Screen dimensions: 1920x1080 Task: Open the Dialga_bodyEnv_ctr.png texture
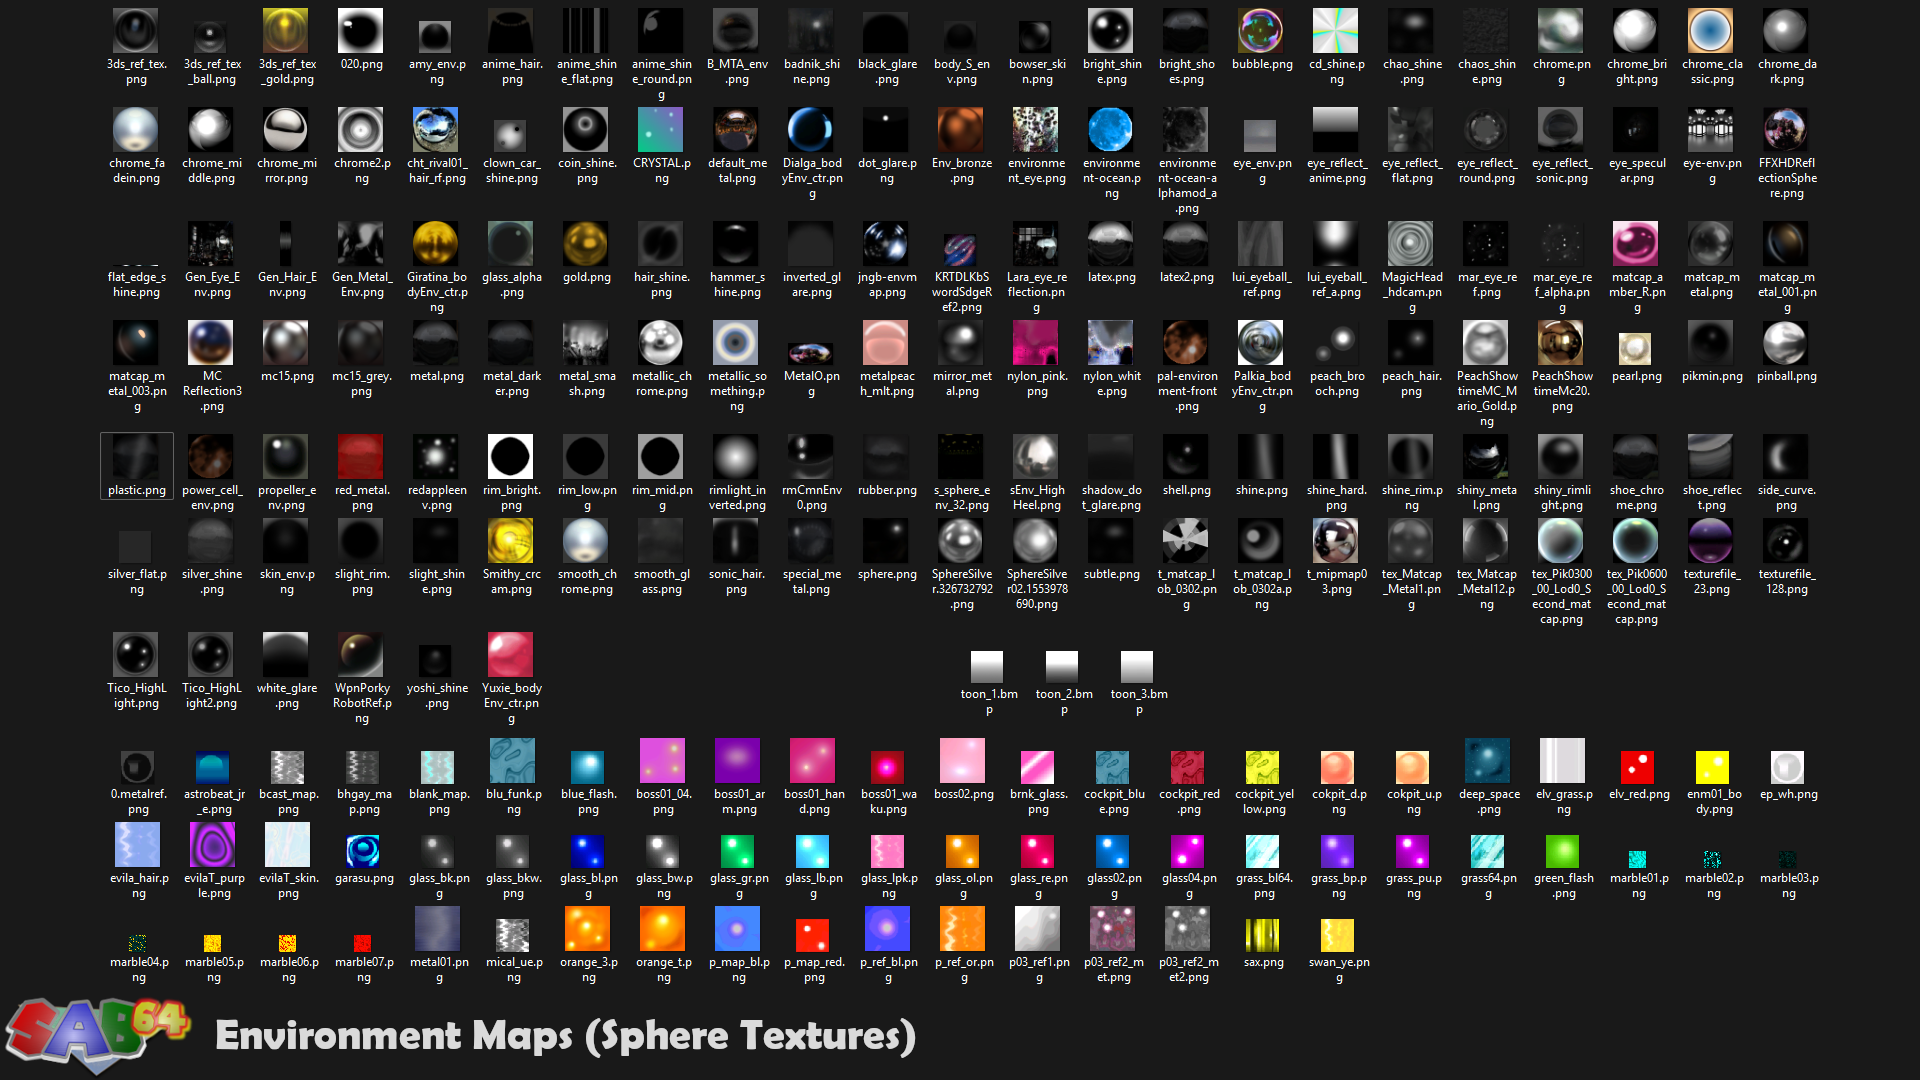tap(811, 130)
